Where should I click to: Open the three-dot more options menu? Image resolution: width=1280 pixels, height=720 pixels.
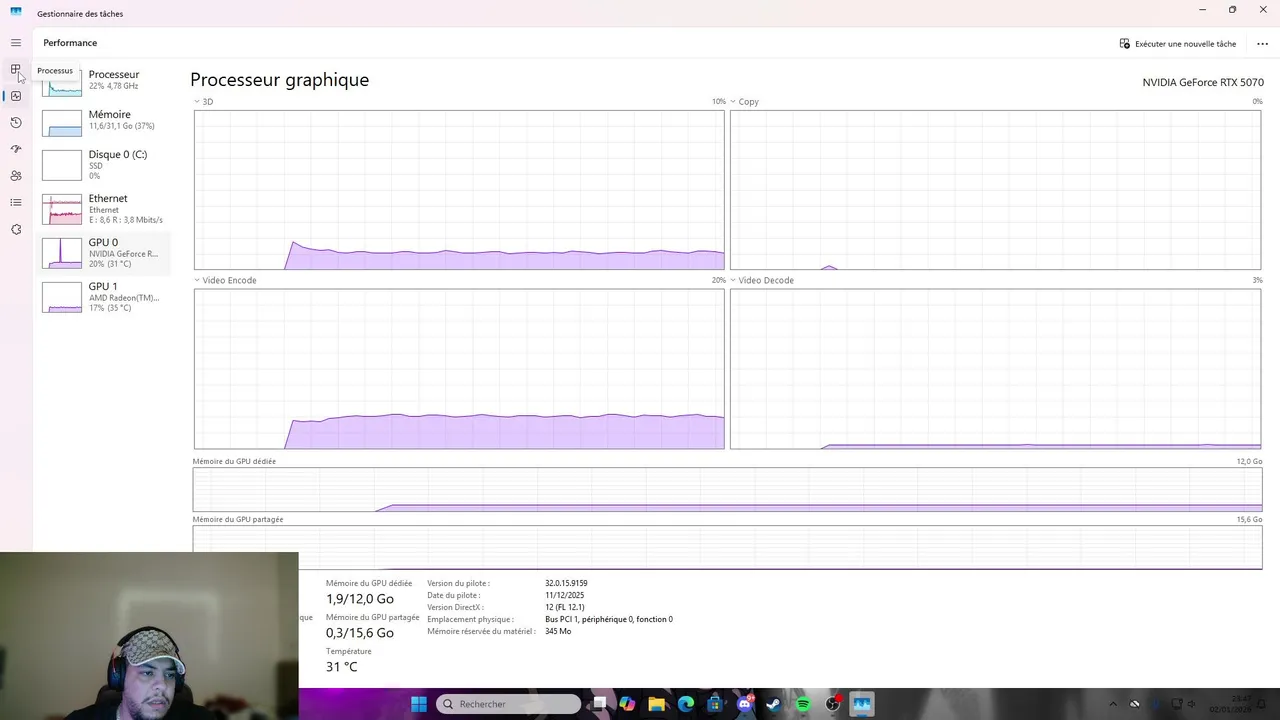coord(1262,44)
